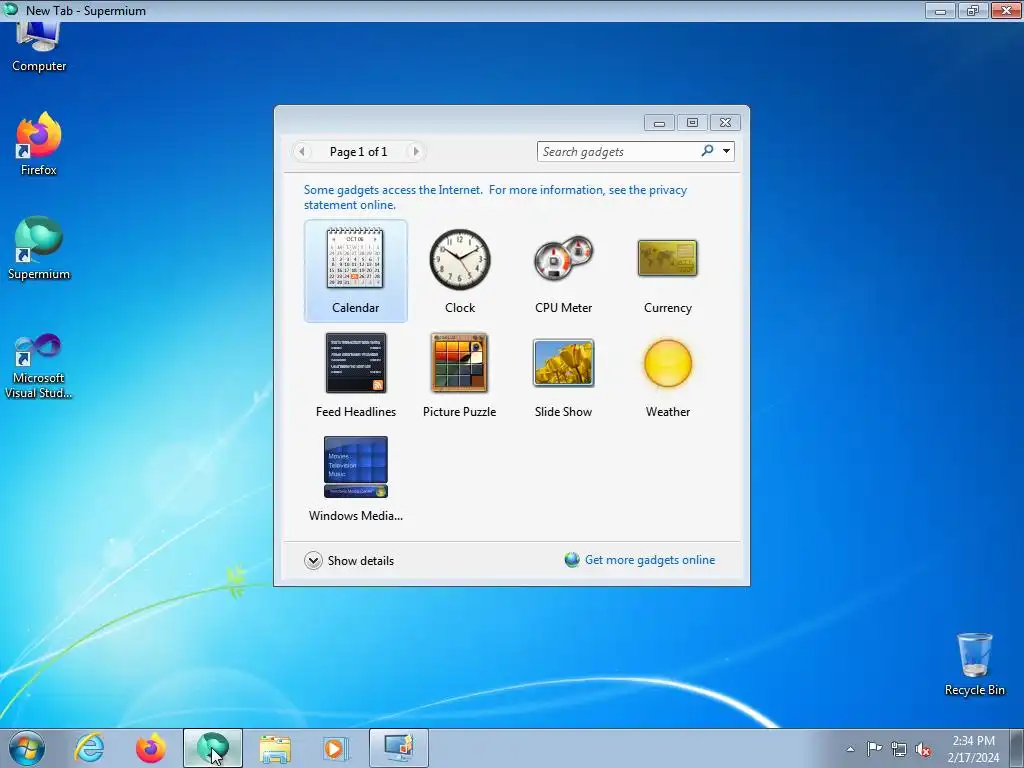This screenshot has height=768, width=1024.
Task: Open Get more gadgets online link
Action: pyautogui.click(x=641, y=560)
